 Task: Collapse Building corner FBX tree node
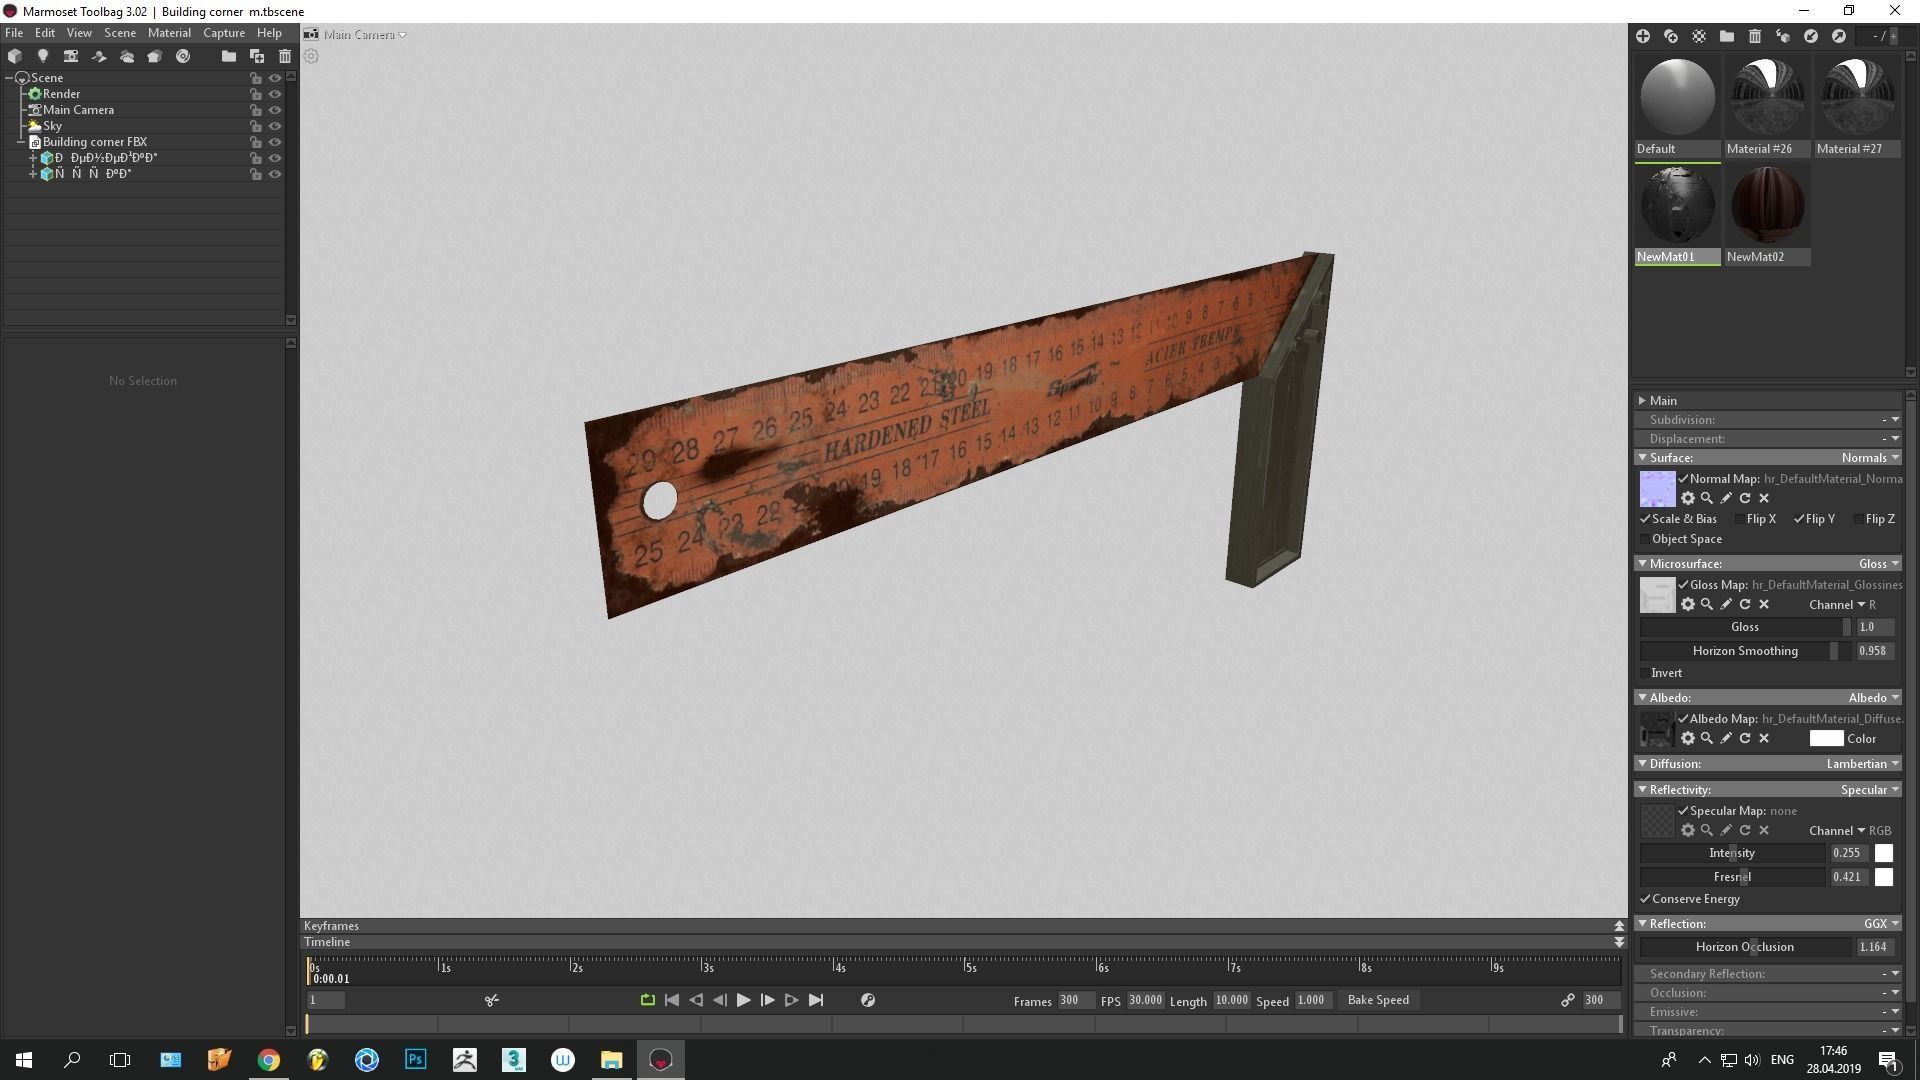coord(21,142)
